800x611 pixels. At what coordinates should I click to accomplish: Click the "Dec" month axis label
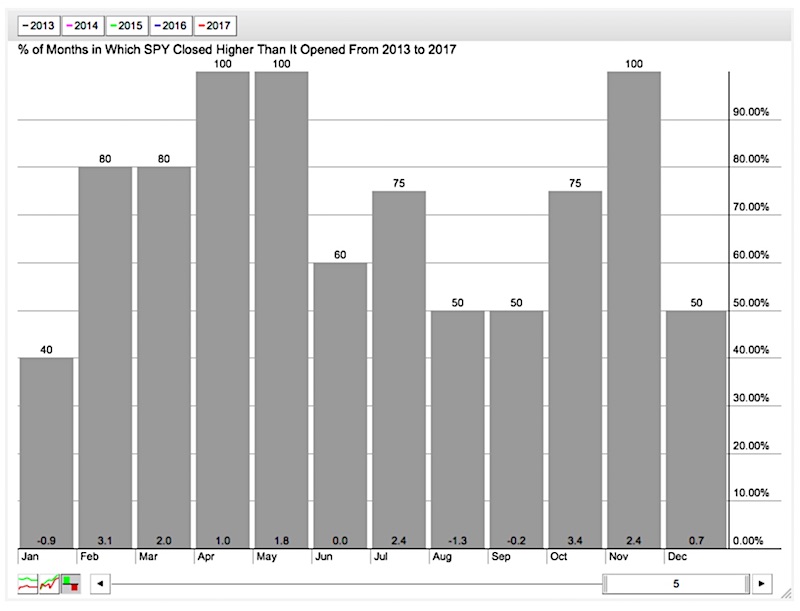[678, 556]
